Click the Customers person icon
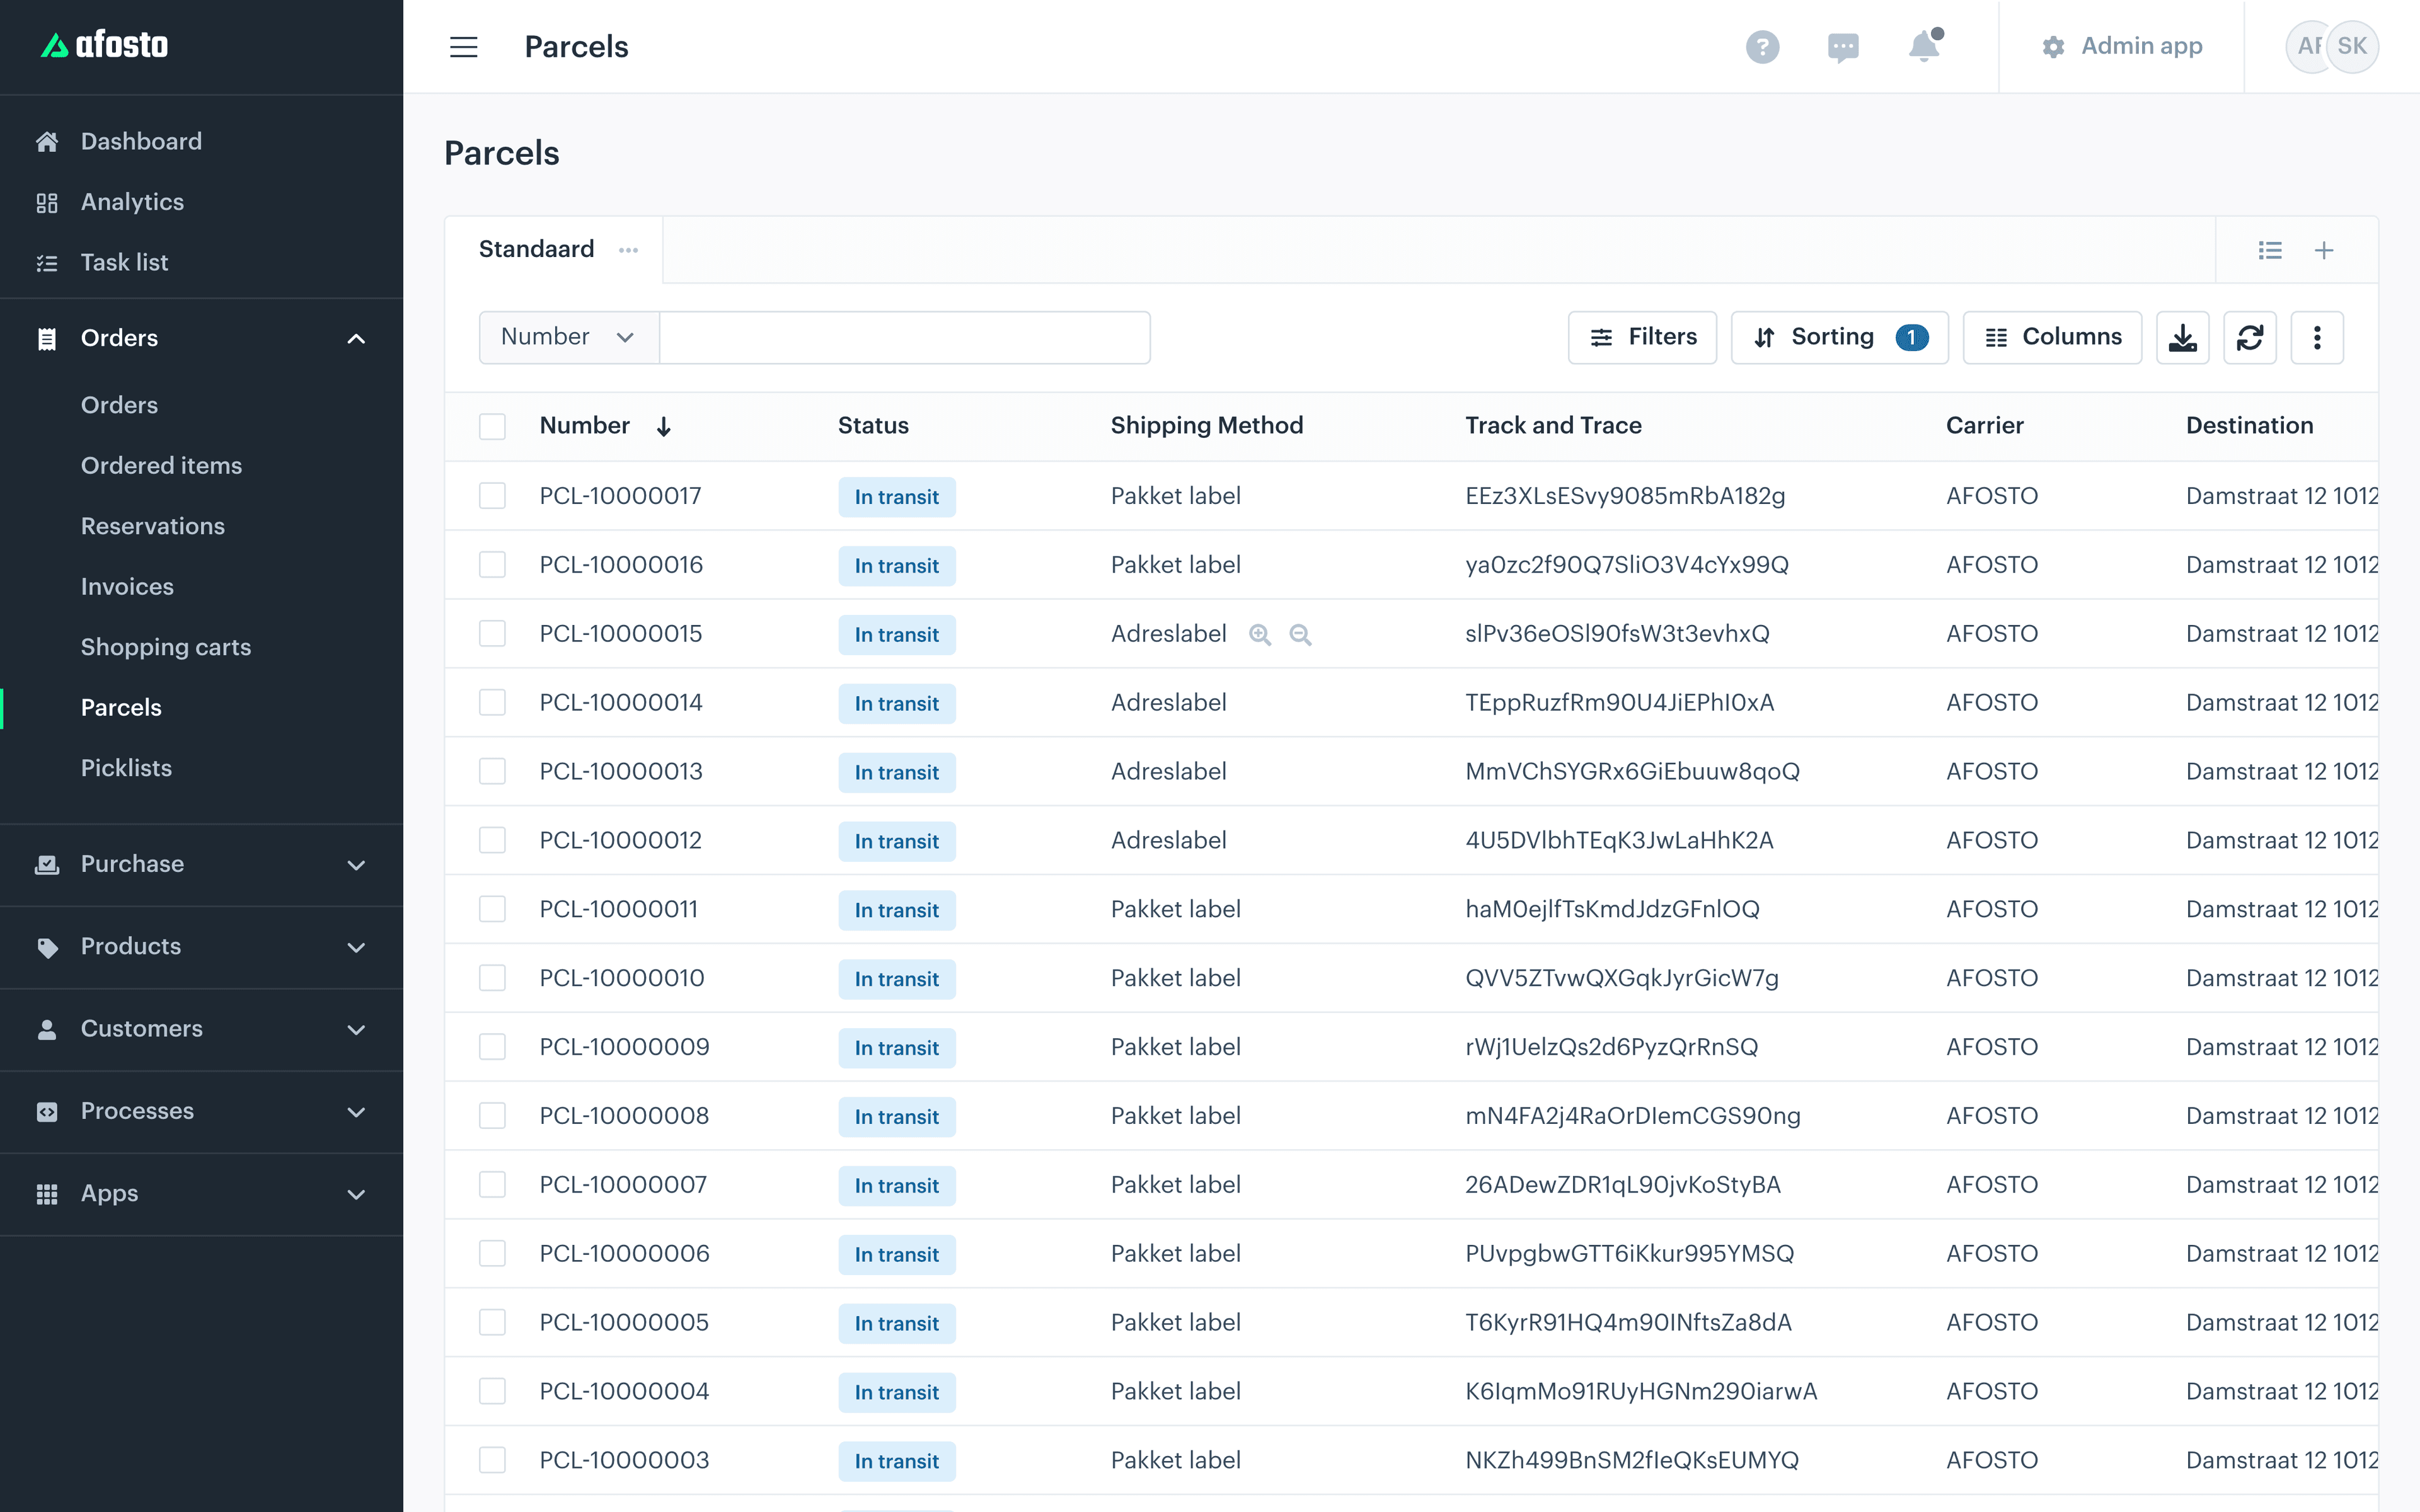 tap(47, 1029)
